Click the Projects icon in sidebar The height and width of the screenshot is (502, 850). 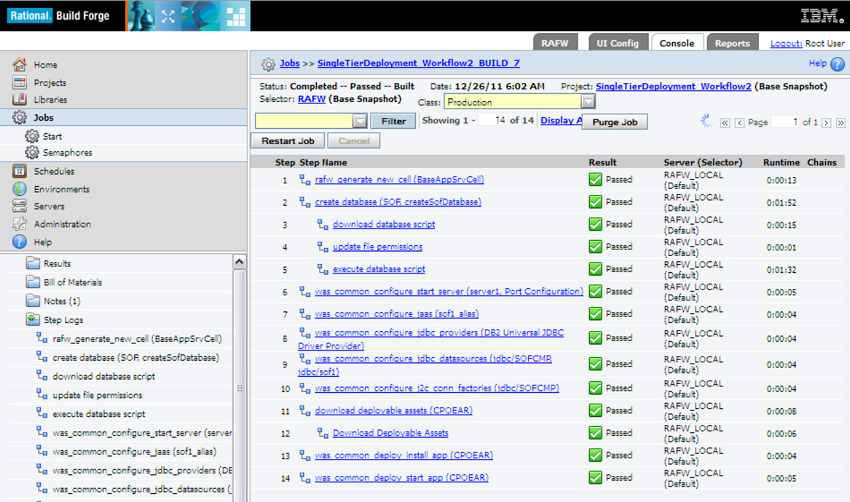point(20,82)
